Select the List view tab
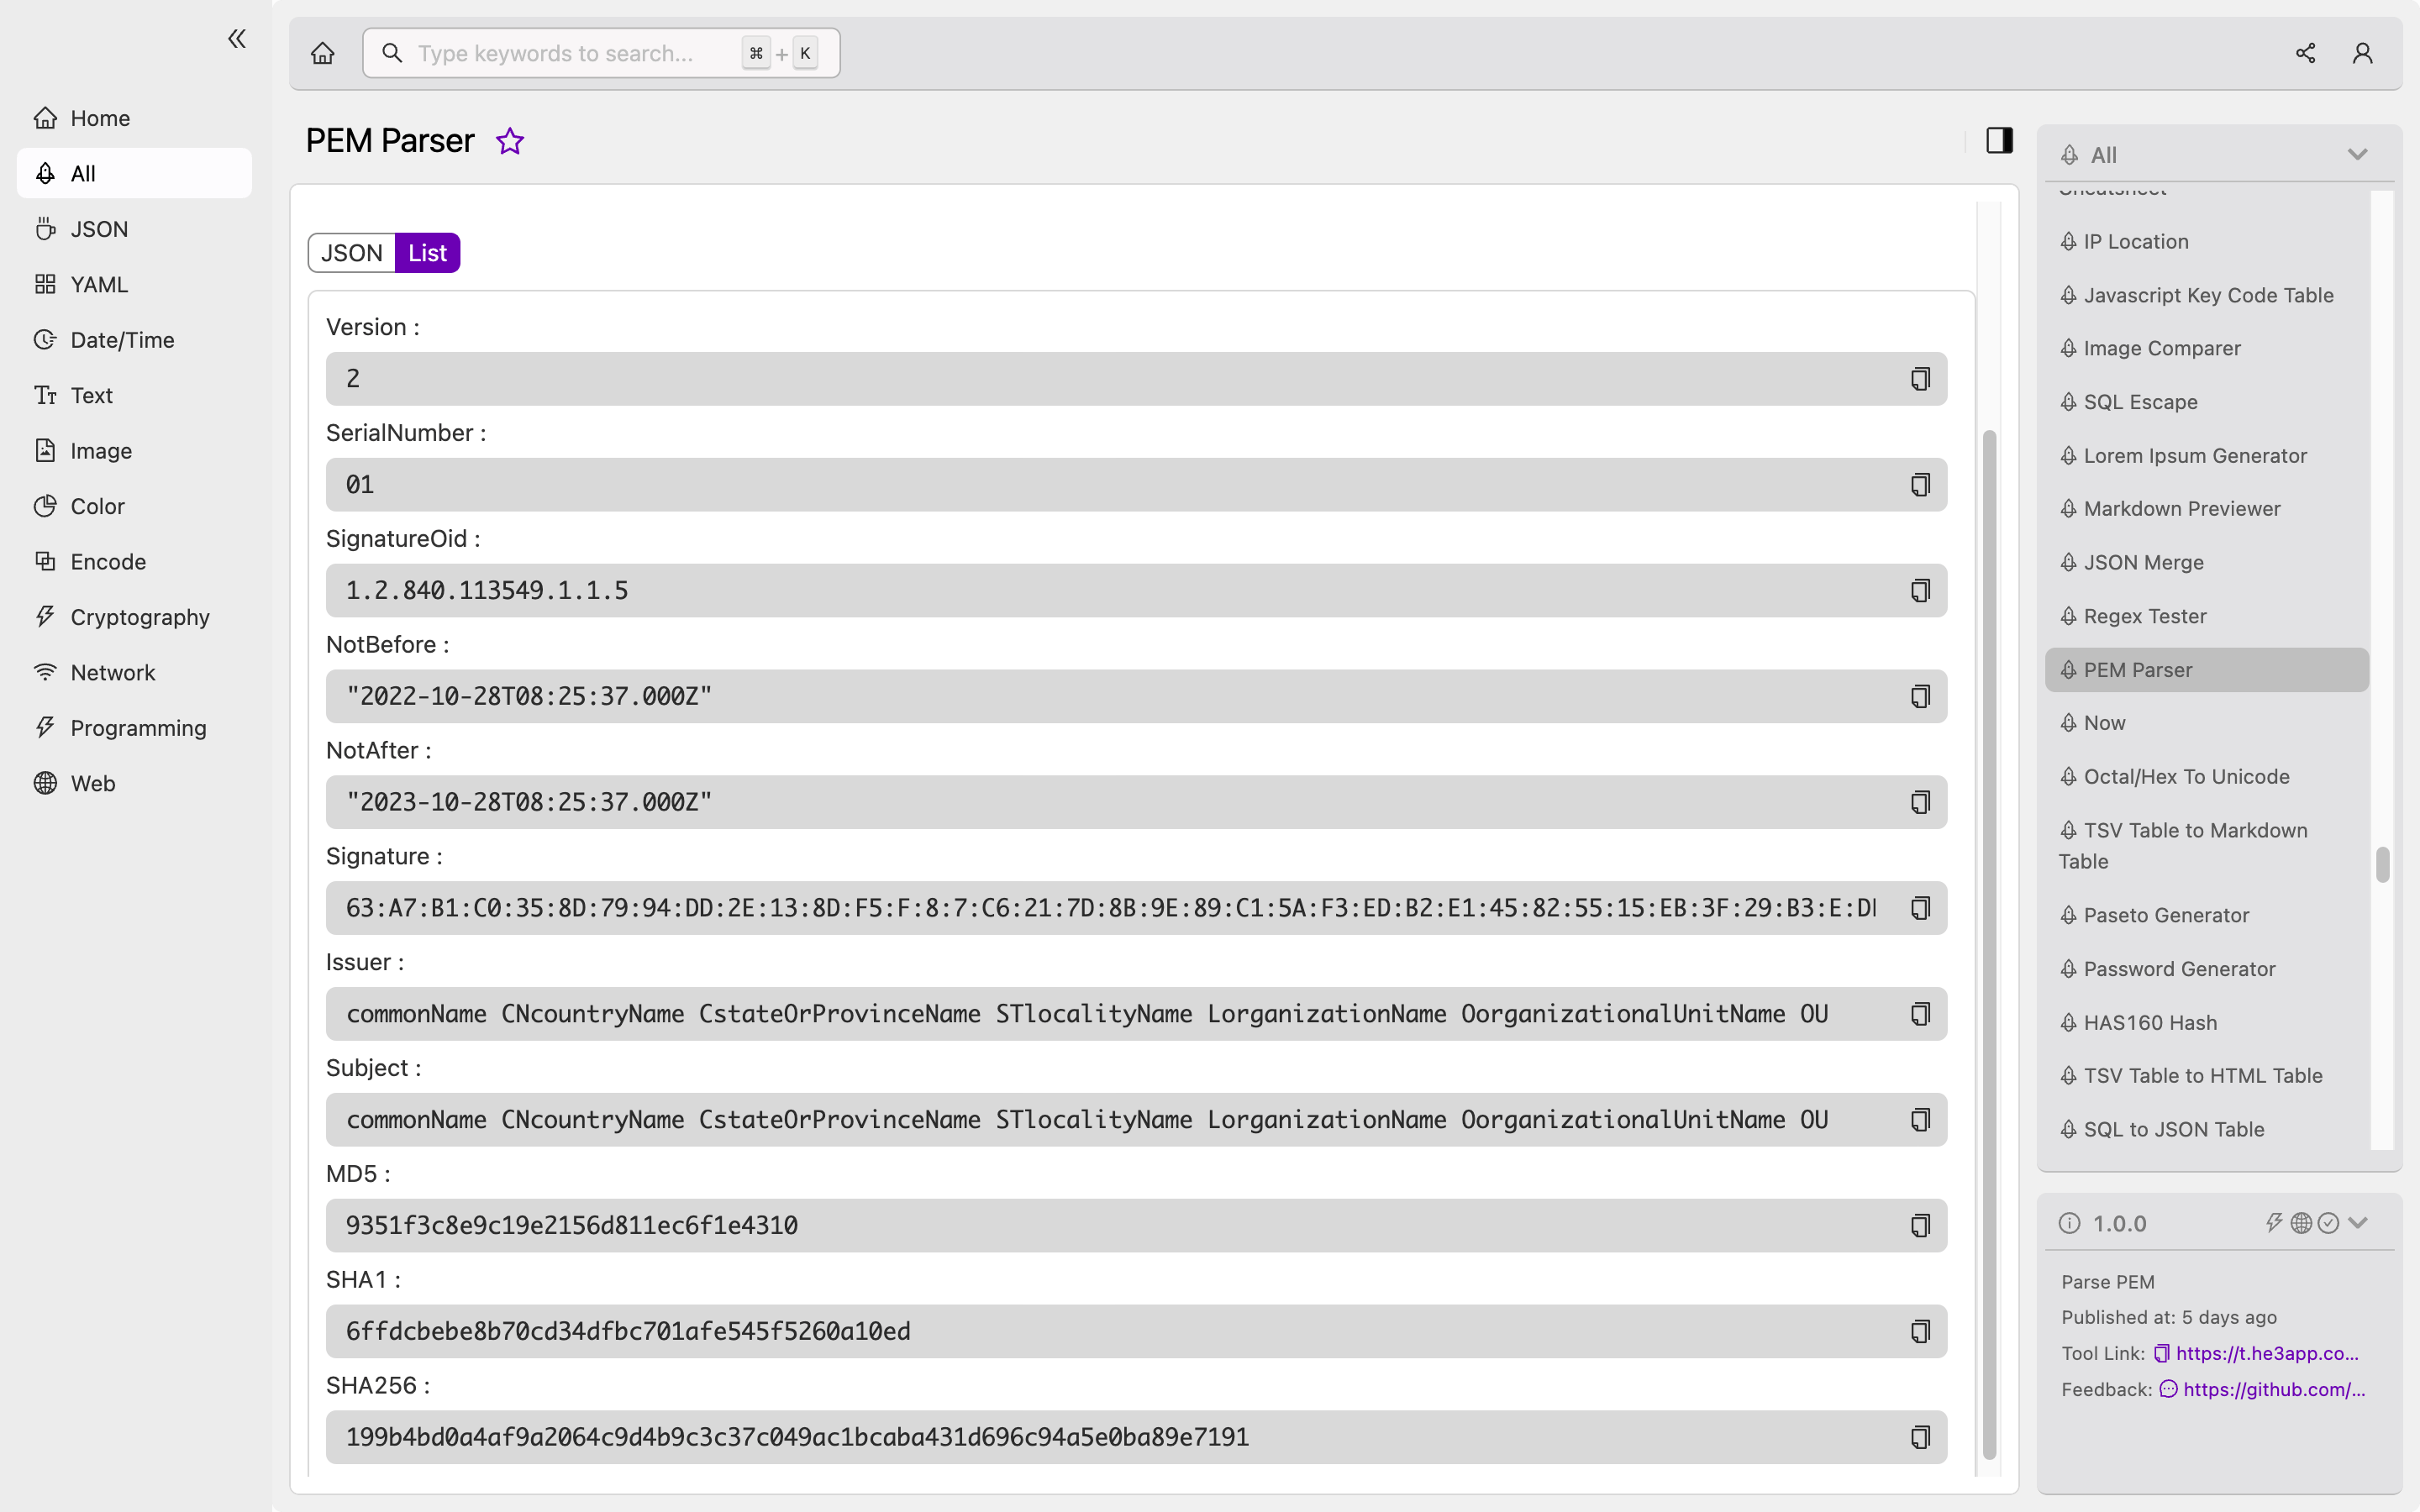The width and height of the screenshot is (2420, 1512). 427,253
